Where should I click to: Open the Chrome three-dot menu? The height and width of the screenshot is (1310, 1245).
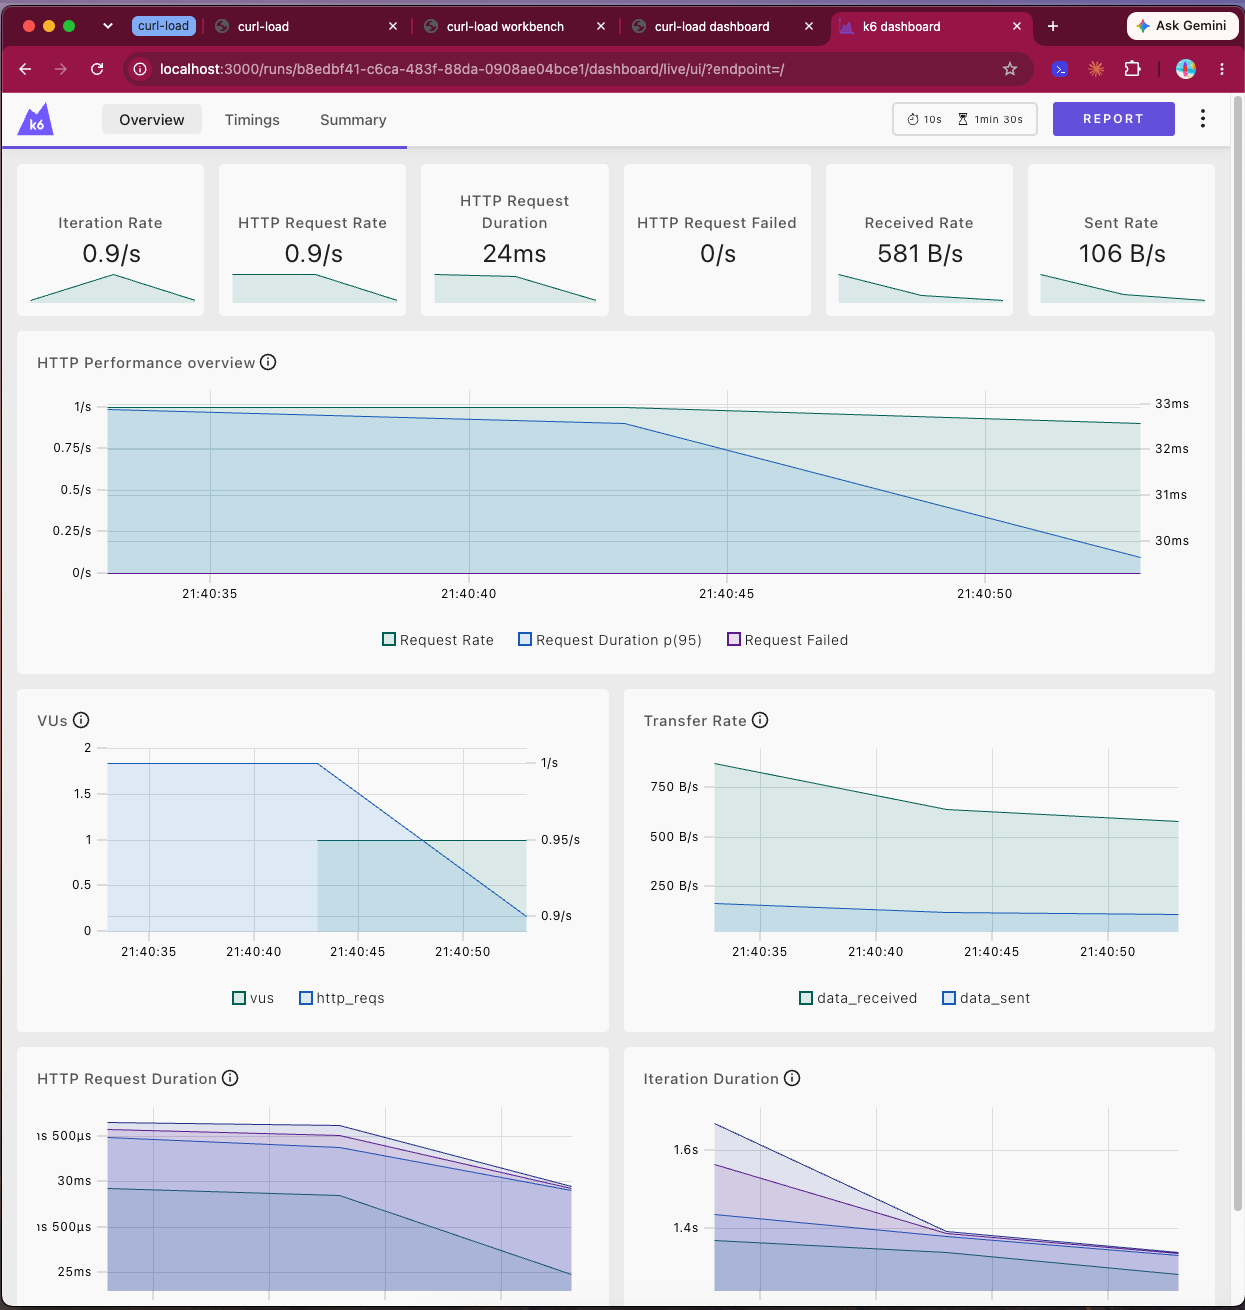(1222, 69)
